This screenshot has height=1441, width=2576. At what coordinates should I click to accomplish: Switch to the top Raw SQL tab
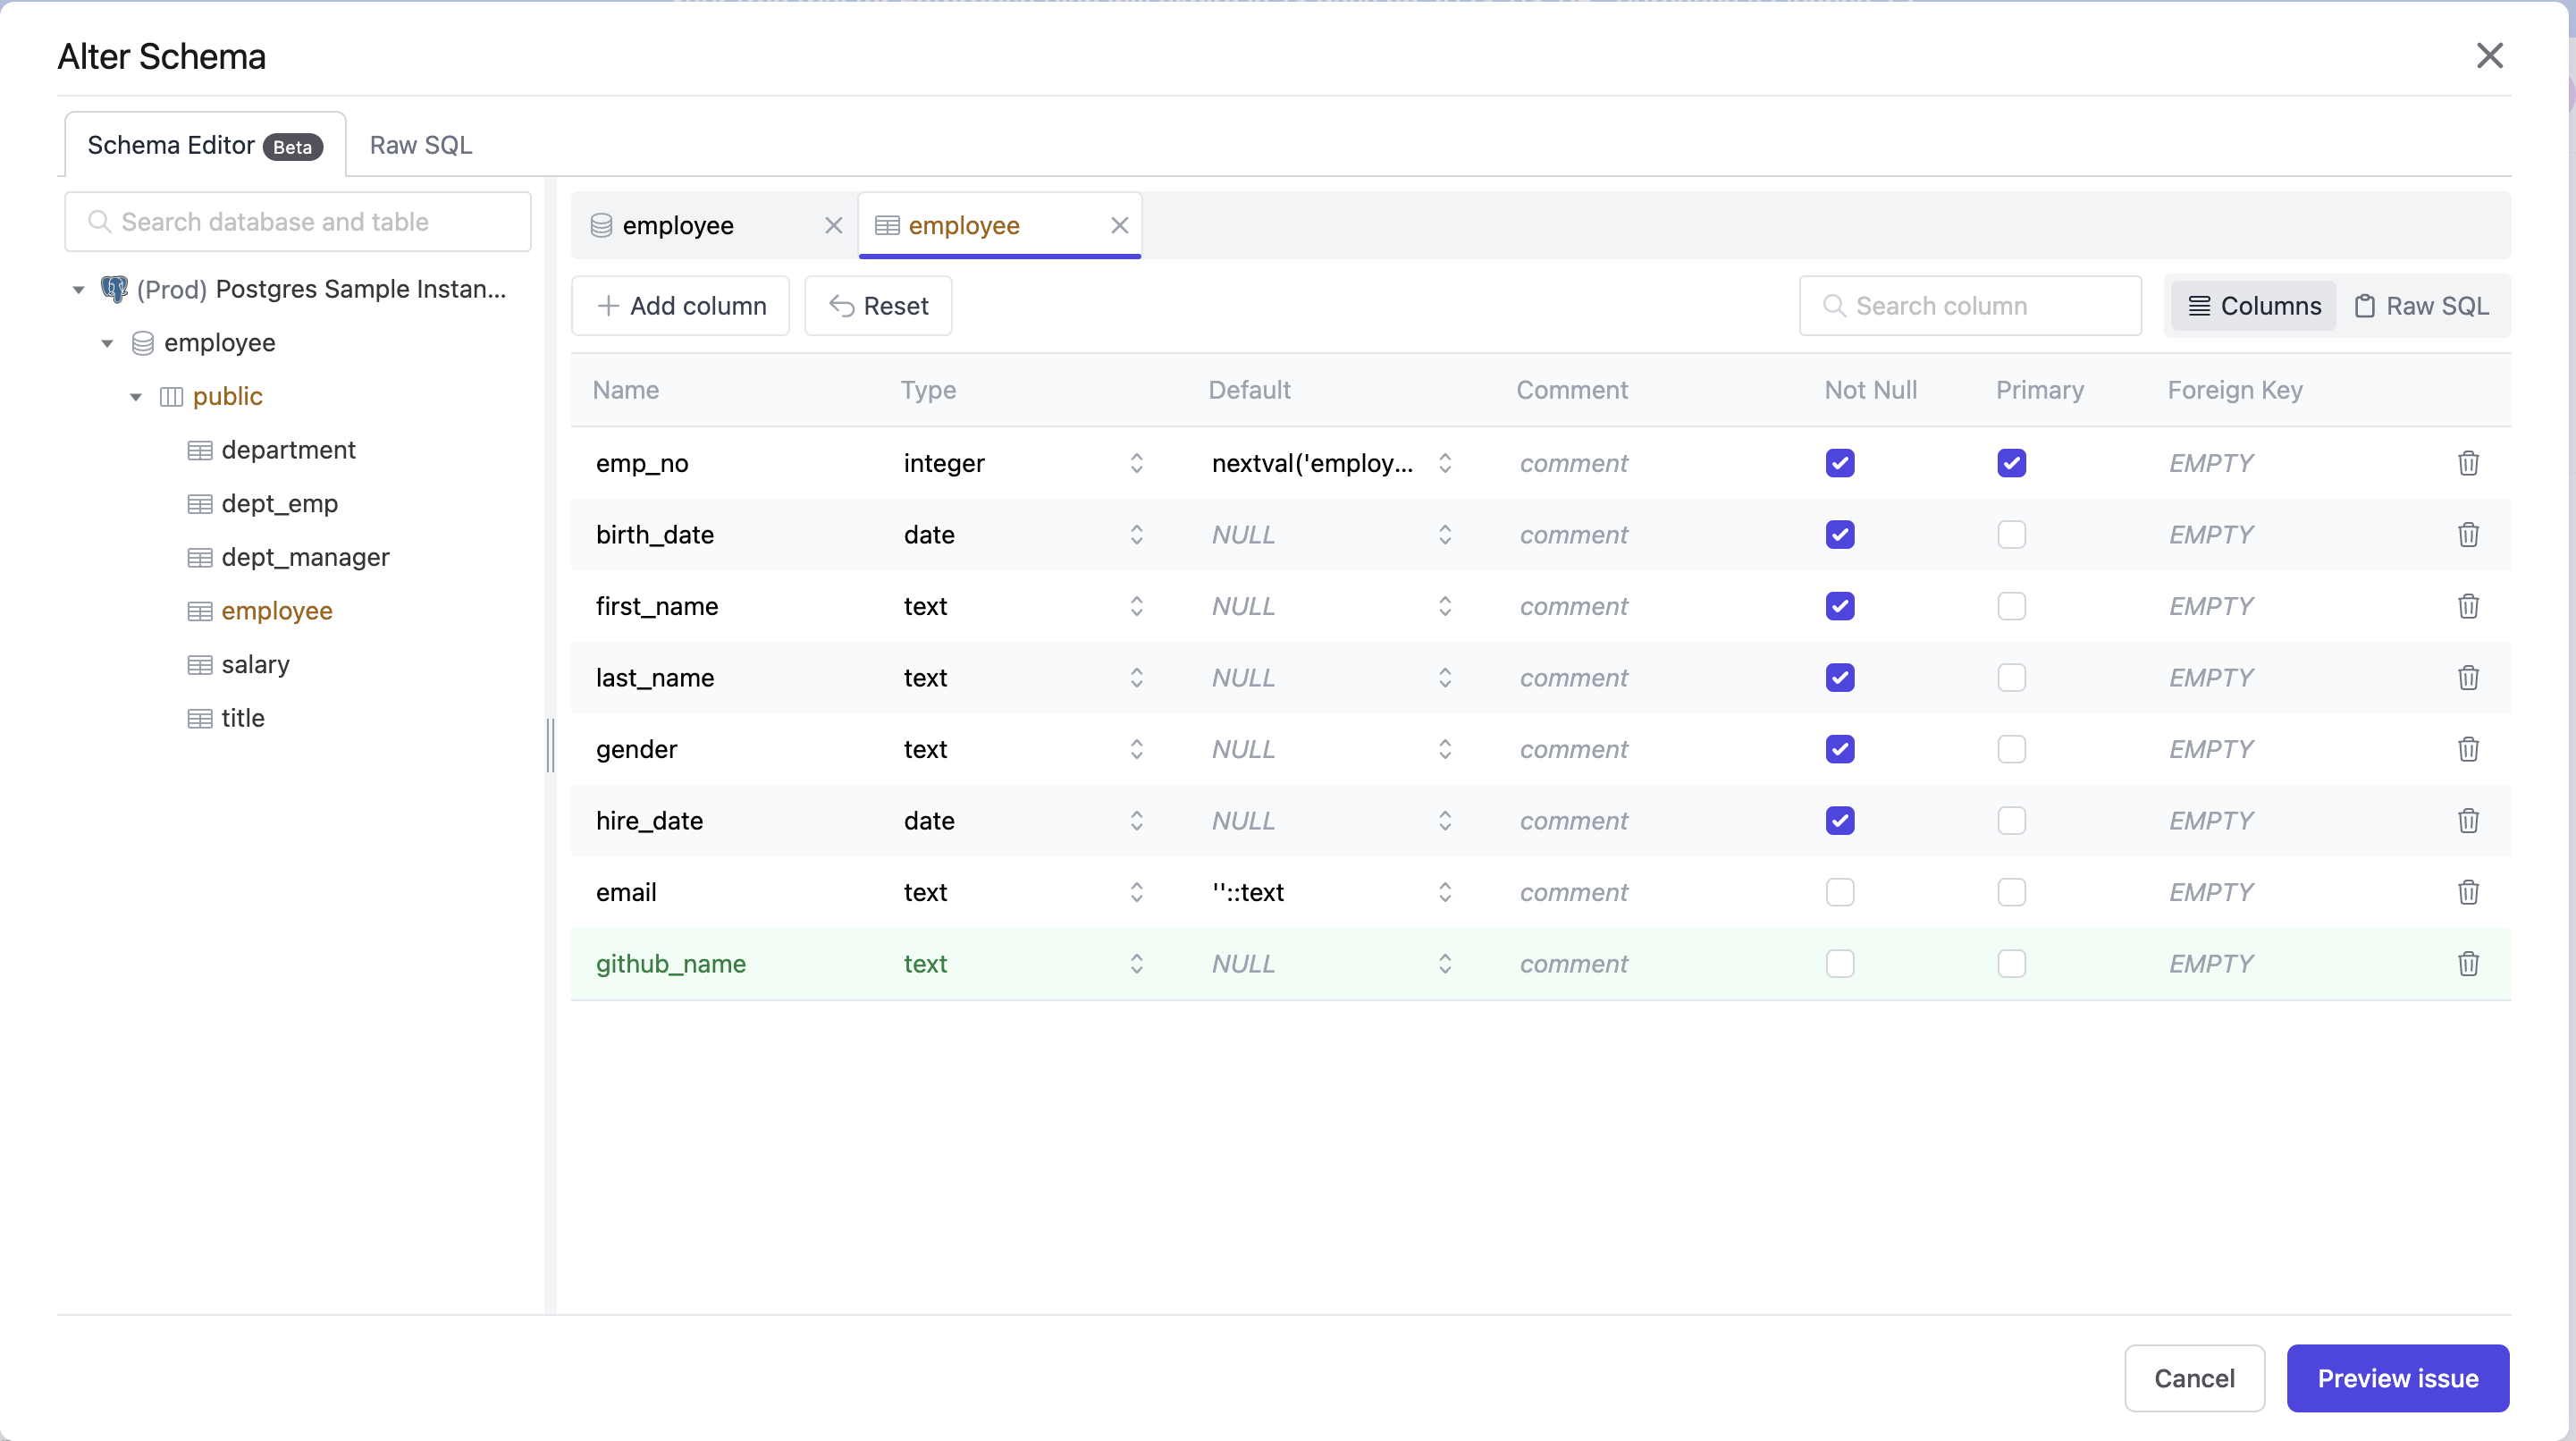420,145
